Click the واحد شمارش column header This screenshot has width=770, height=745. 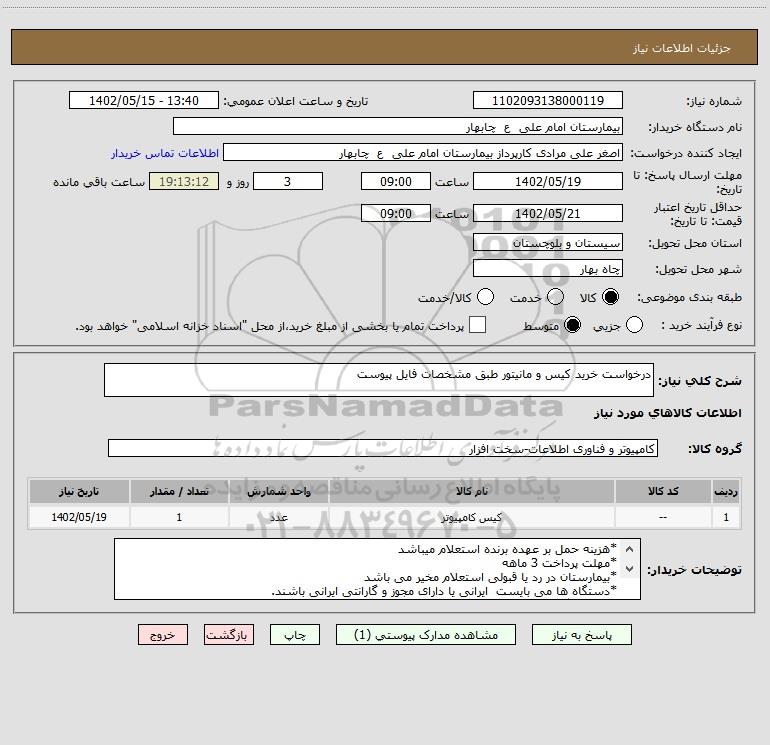(x=278, y=491)
